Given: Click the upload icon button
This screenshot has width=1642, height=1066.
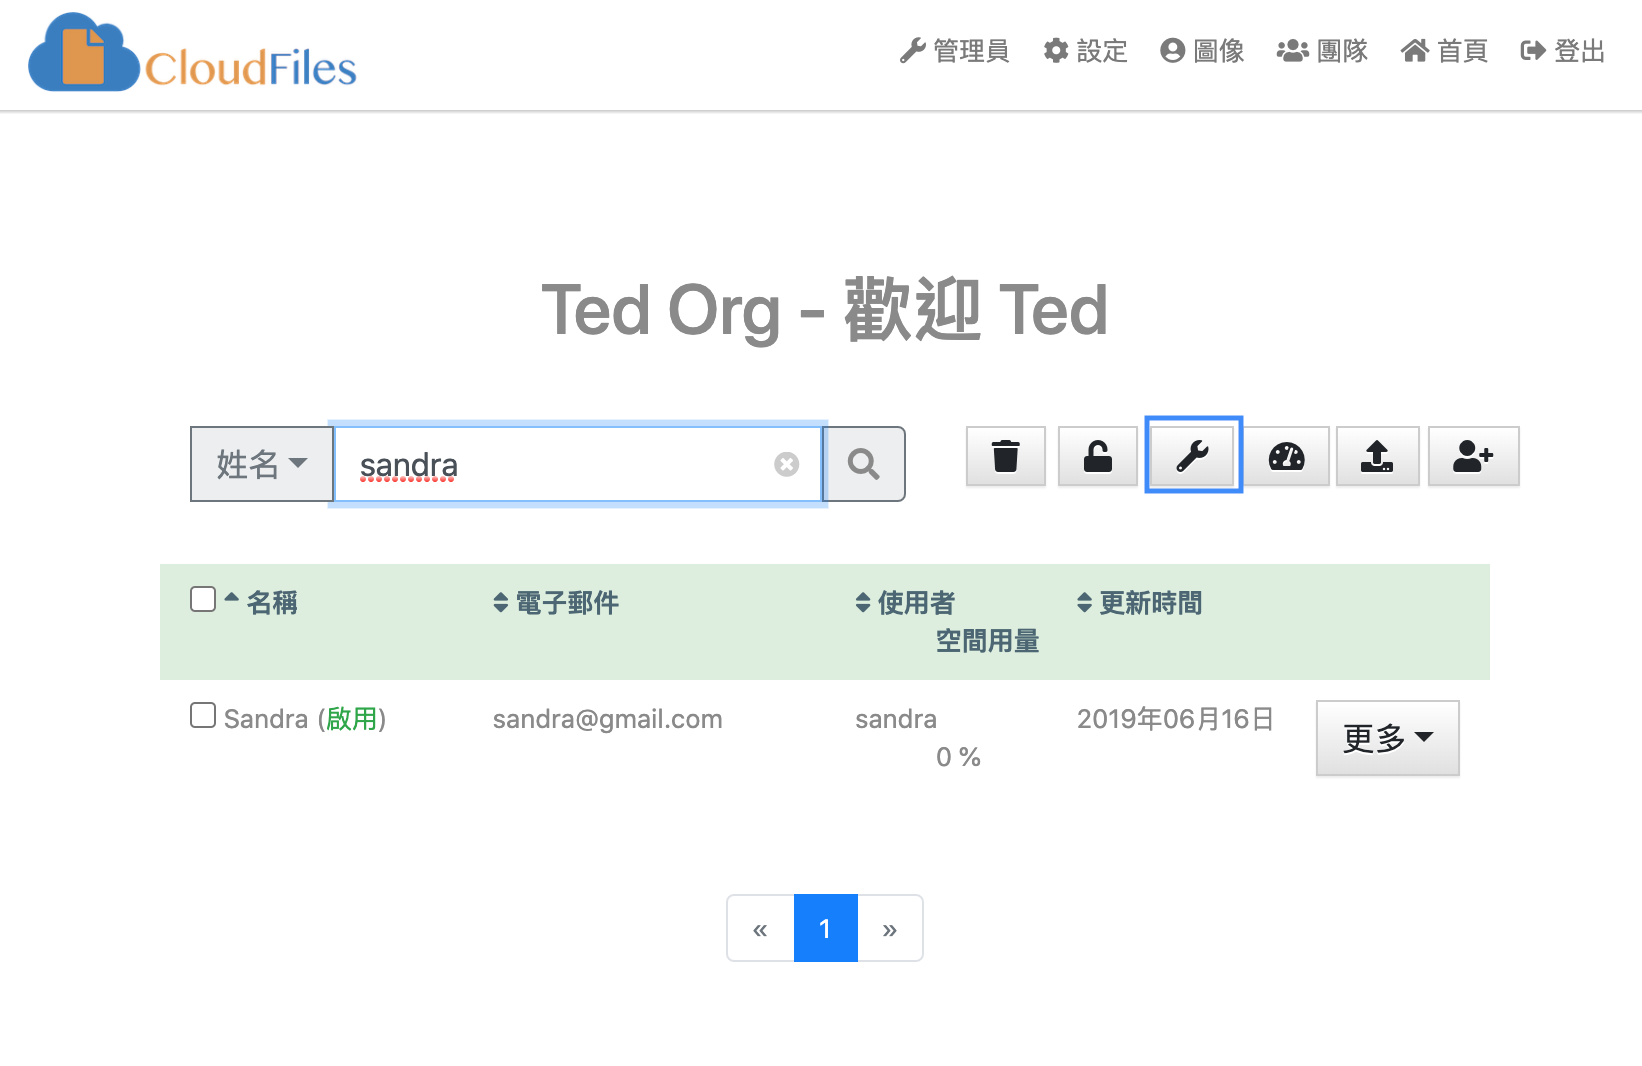Looking at the screenshot, I should click(x=1377, y=456).
